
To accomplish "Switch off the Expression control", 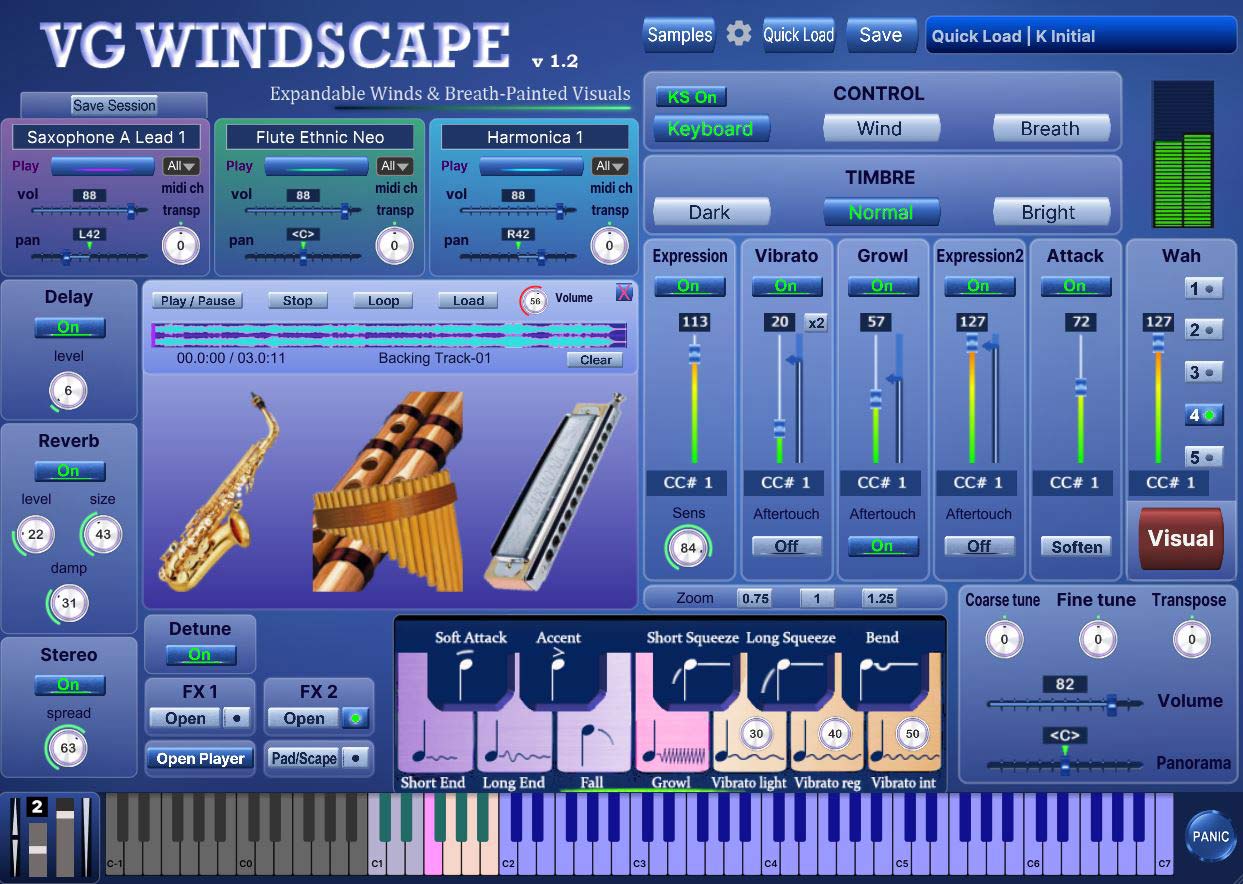I will (689, 286).
